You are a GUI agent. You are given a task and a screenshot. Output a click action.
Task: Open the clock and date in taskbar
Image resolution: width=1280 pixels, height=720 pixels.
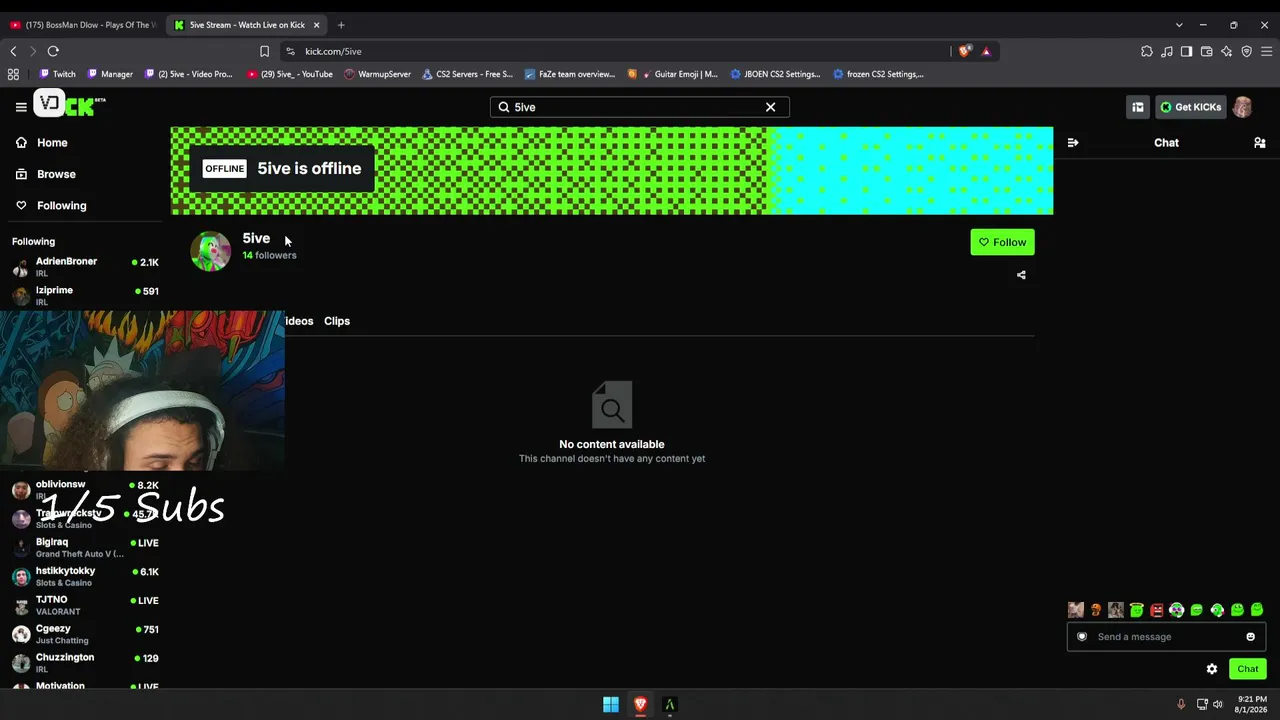click(x=1251, y=704)
